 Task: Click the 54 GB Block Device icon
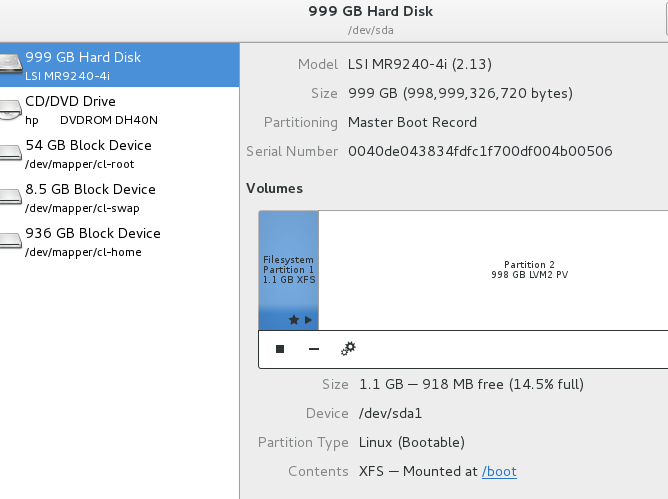[x=10, y=153]
